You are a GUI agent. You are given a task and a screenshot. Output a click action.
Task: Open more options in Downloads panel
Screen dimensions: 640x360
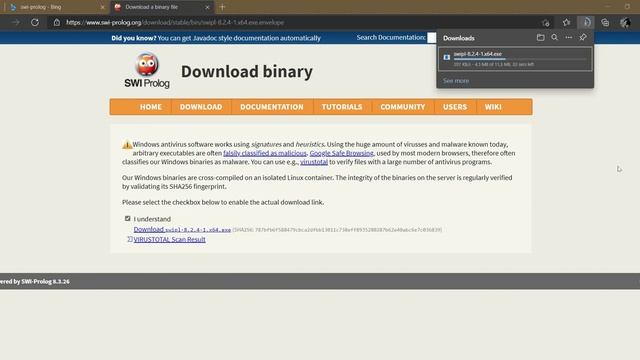click(x=569, y=38)
